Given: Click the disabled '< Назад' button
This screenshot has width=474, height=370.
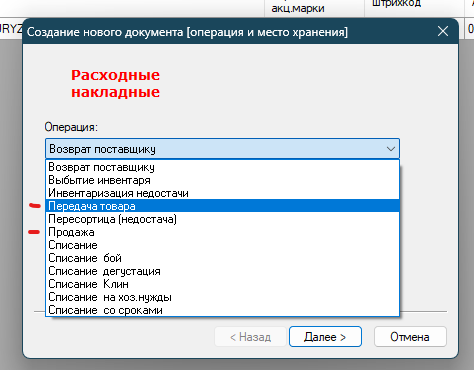Looking at the screenshot, I should 250,337.
